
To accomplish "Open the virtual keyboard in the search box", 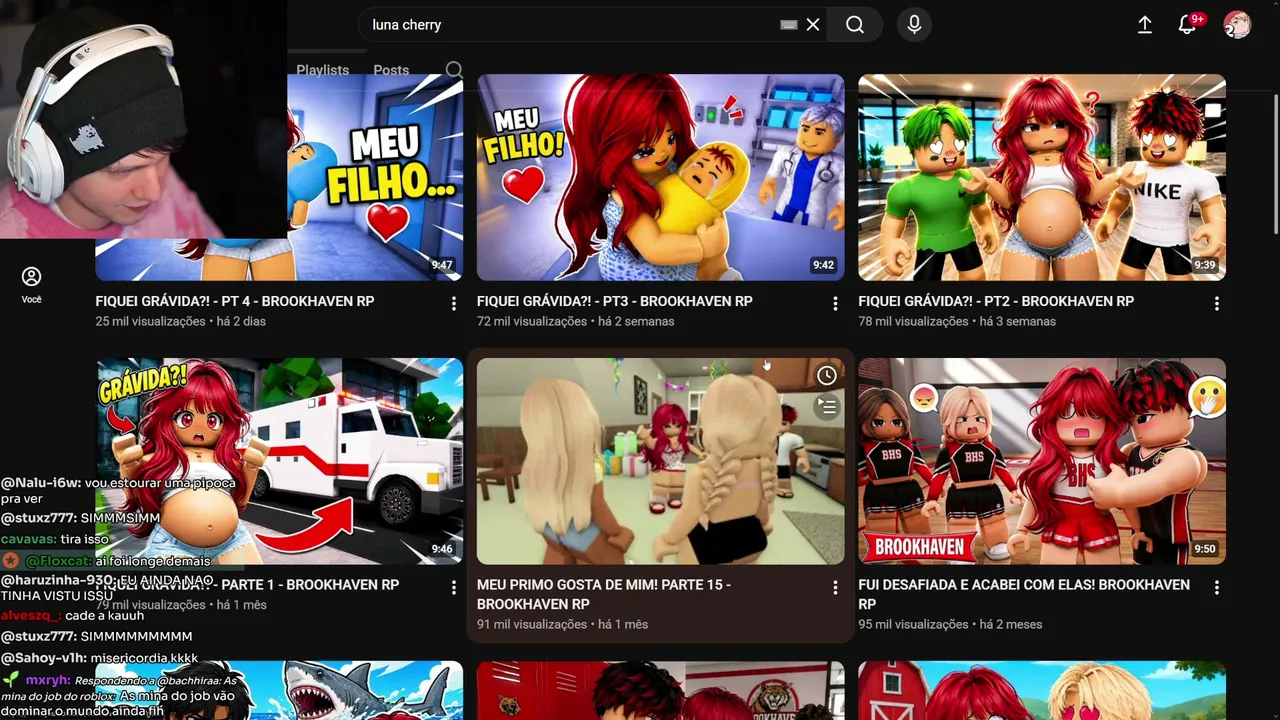I will [789, 25].
